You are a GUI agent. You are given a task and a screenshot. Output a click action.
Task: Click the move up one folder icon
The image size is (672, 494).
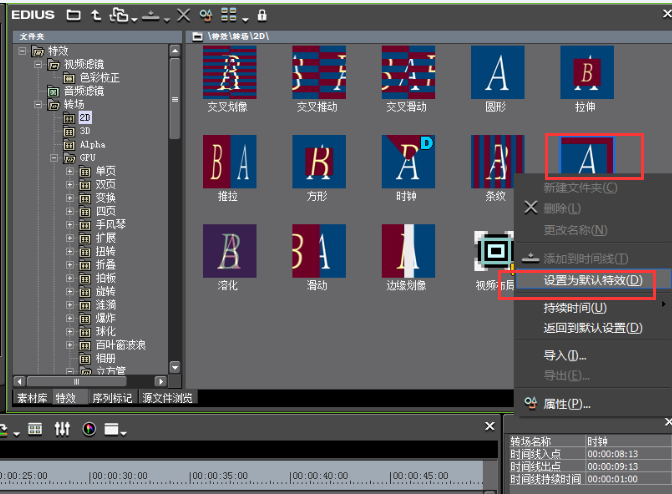point(95,15)
